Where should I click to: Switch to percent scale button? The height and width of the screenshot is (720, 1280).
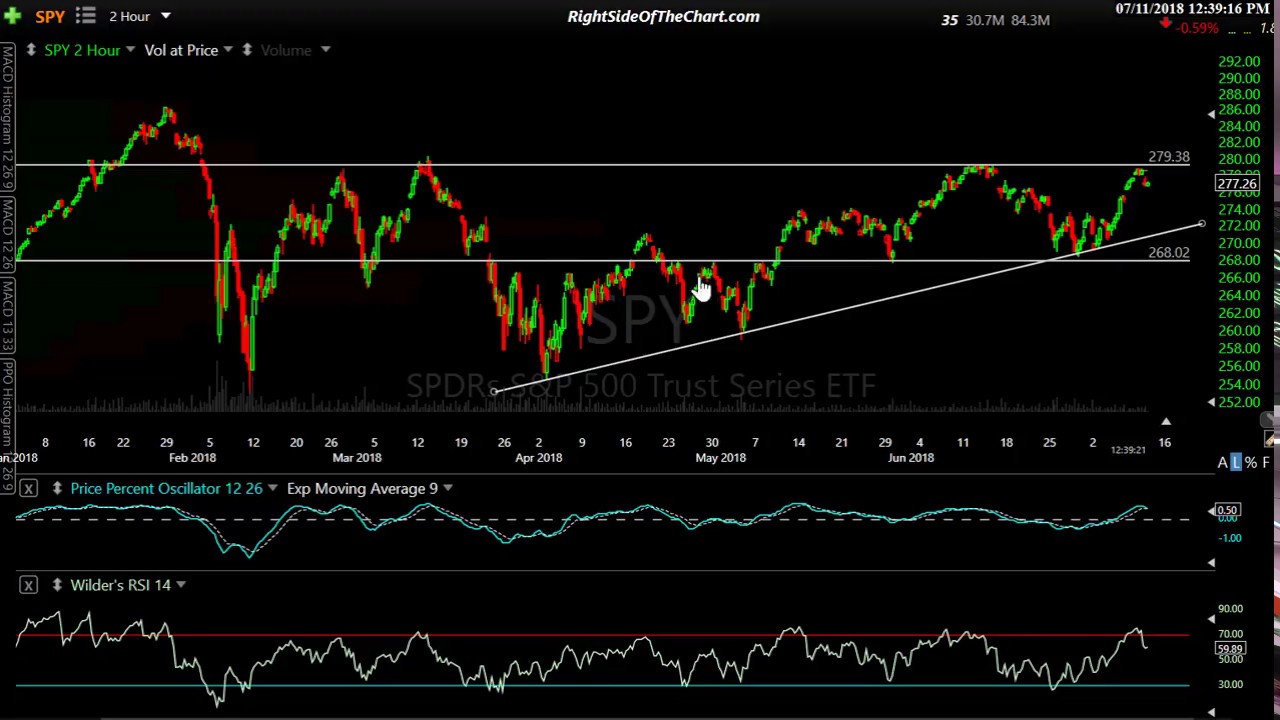[1251, 462]
